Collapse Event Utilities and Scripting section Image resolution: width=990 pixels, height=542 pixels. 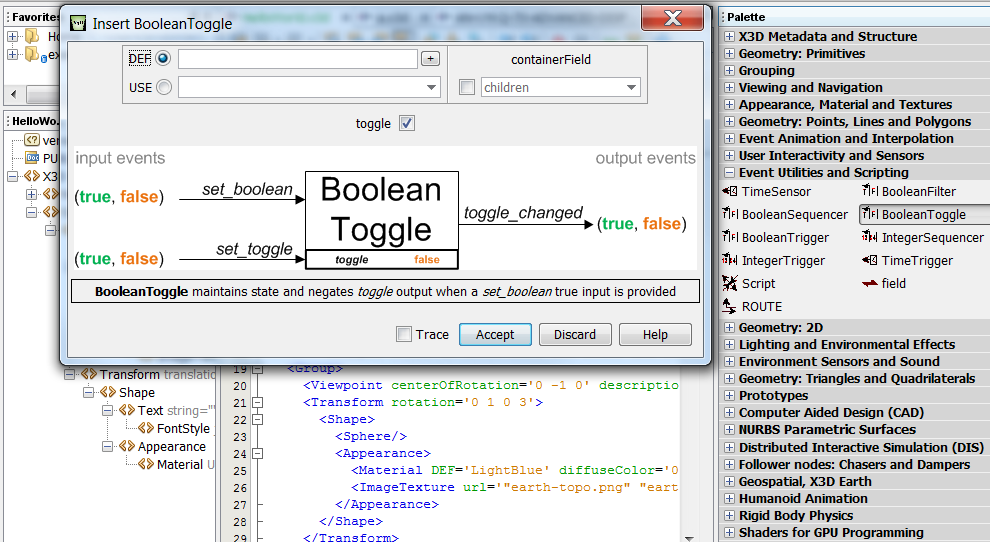pyautogui.click(x=729, y=173)
